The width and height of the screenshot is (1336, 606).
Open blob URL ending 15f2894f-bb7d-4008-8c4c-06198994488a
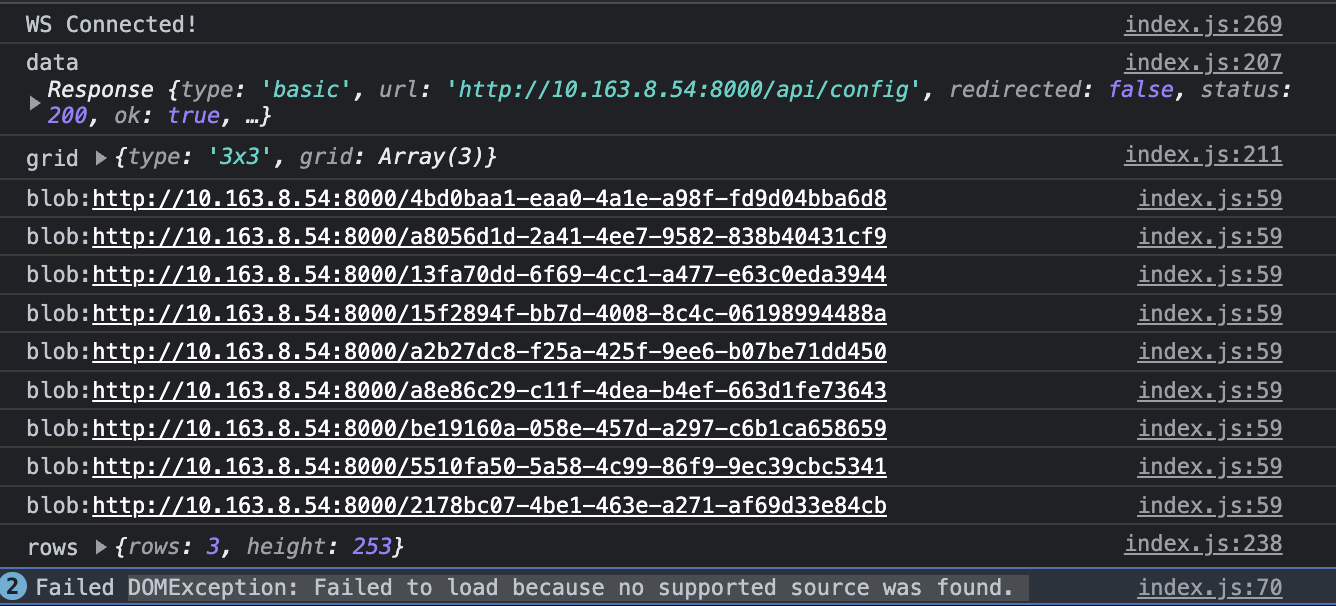click(x=489, y=314)
